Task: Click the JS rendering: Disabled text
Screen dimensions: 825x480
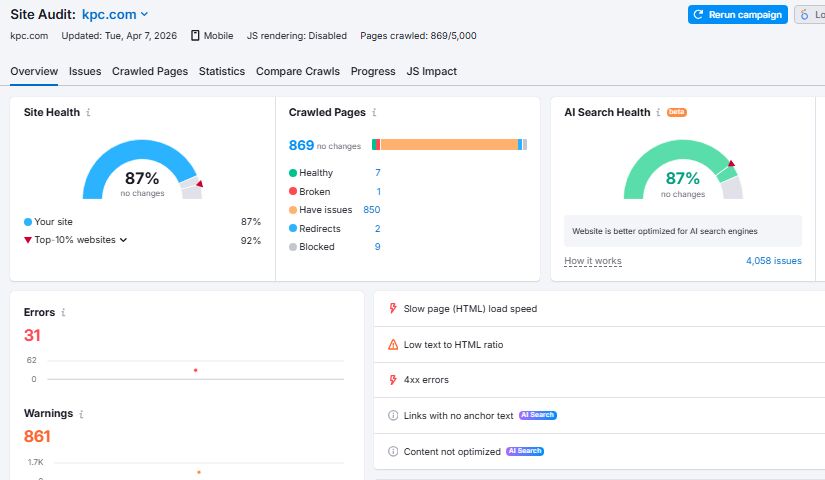Action: 297,36
